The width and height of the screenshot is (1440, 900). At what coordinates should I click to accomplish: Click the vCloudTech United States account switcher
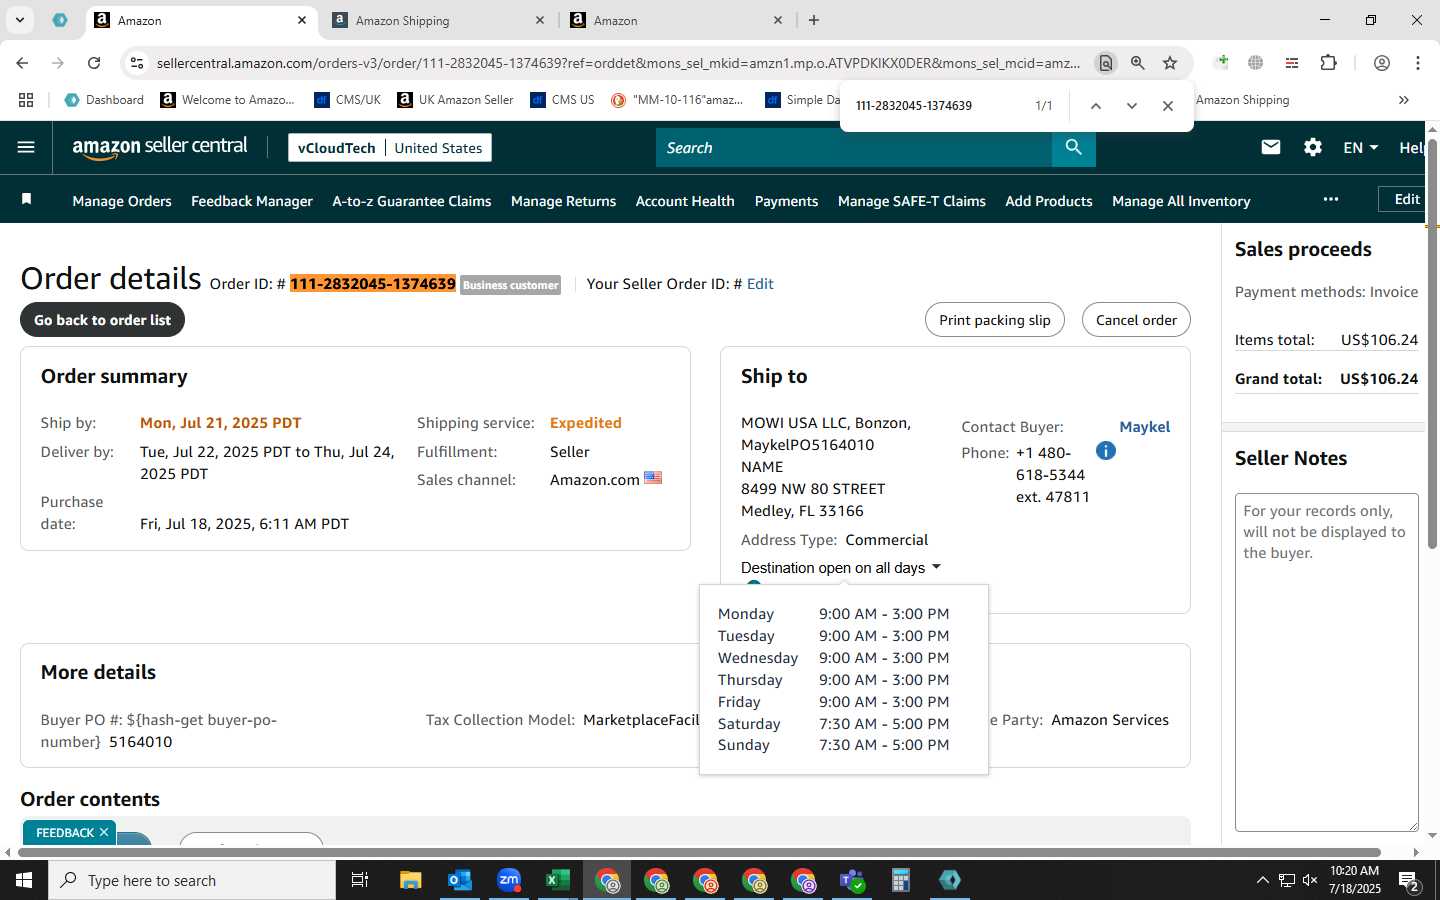pos(390,147)
